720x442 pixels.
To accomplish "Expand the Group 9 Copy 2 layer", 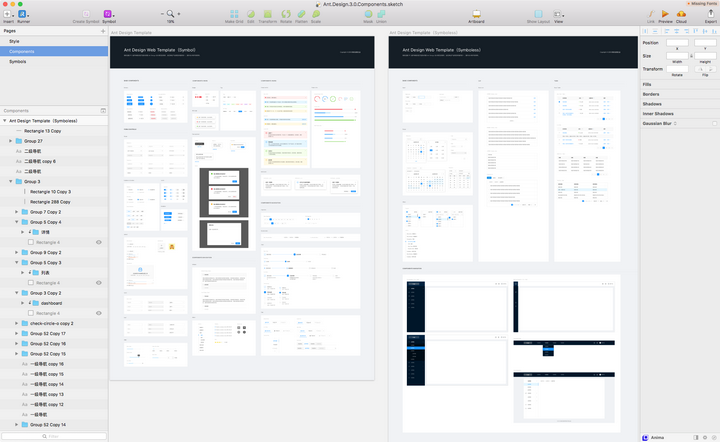I will tap(17, 252).
